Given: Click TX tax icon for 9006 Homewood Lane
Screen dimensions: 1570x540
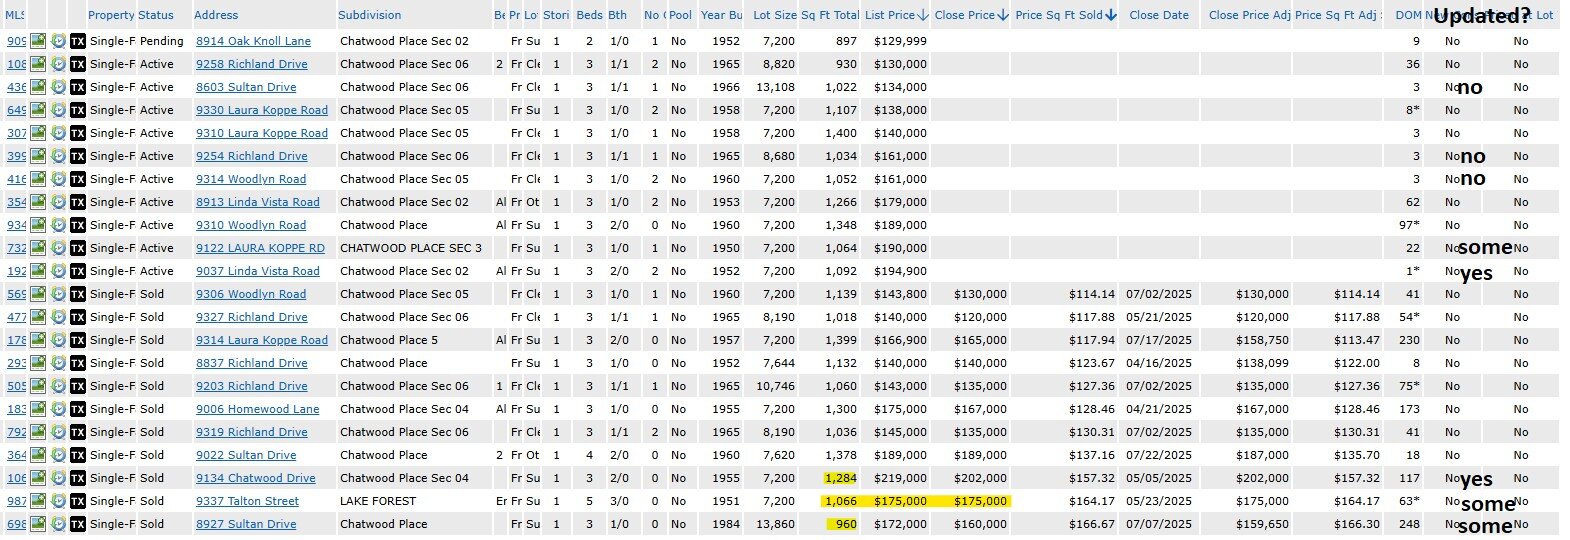Looking at the screenshot, I should coord(78,409).
